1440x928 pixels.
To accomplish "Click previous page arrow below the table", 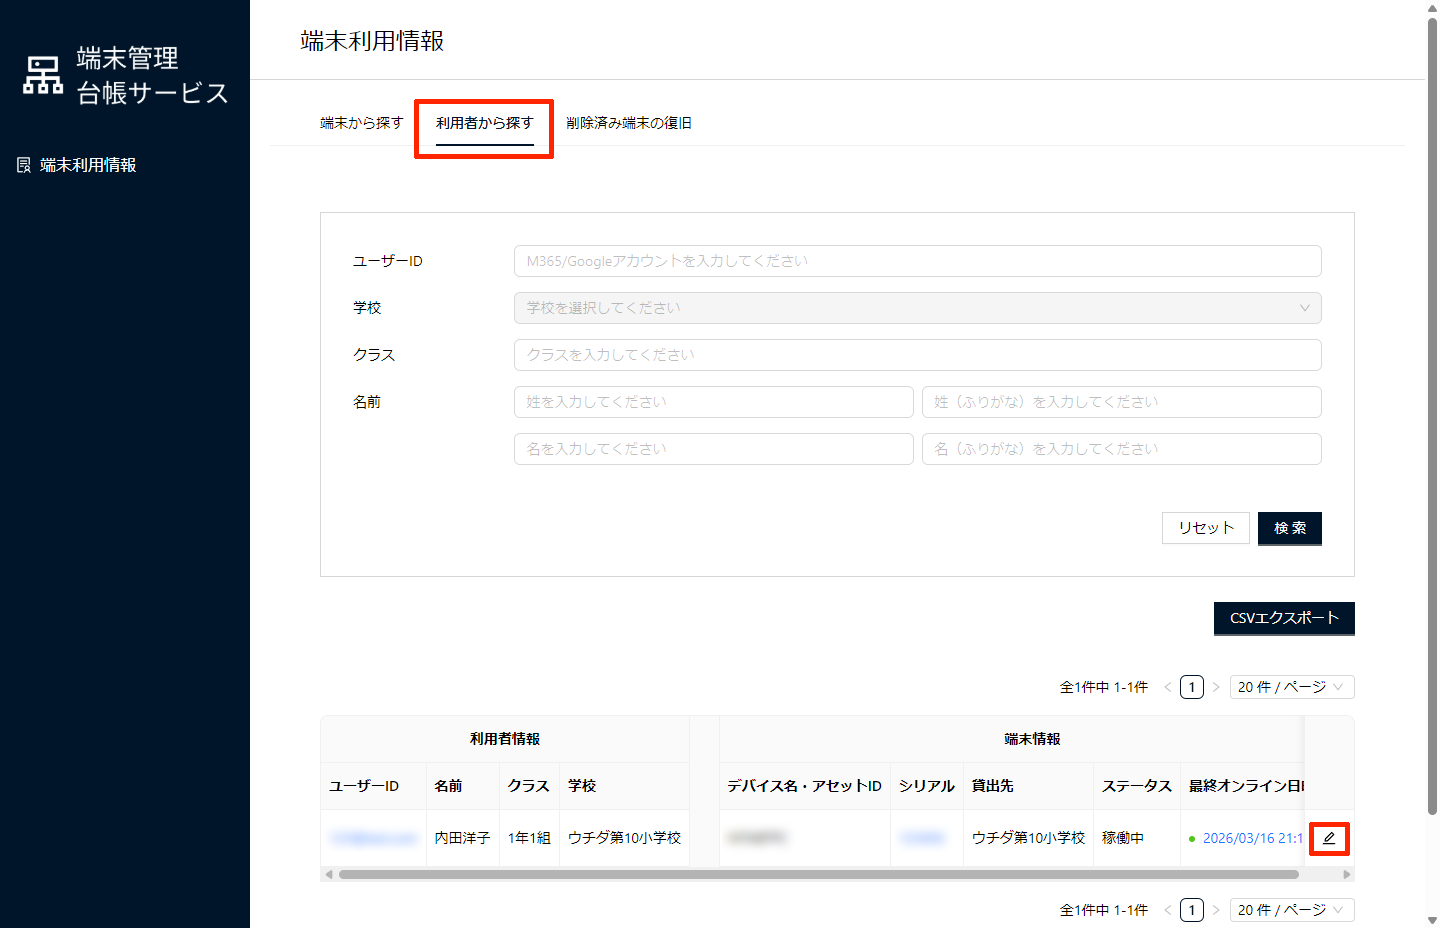I will click(x=1167, y=910).
